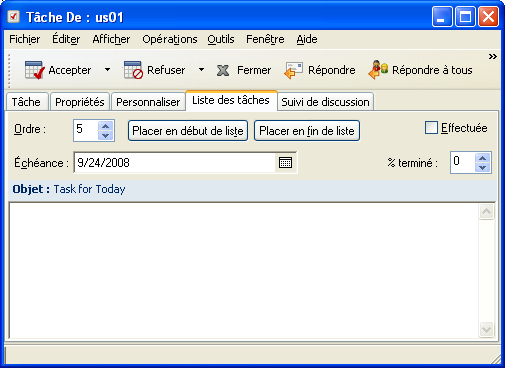The width and height of the screenshot is (505, 368).
Task: Open the Éditer menu
Action: click(66, 39)
